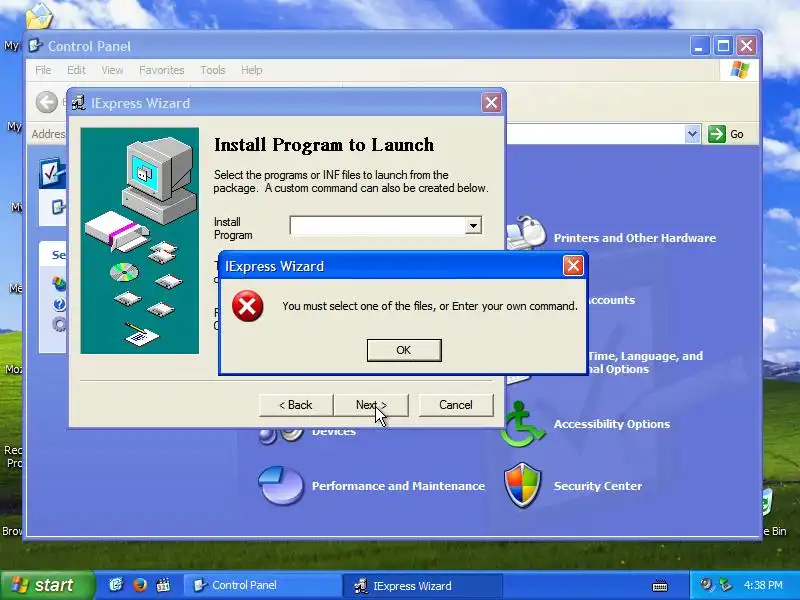This screenshot has width=800, height=600.
Task: Close the Control Panel window
Action: (746, 46)
